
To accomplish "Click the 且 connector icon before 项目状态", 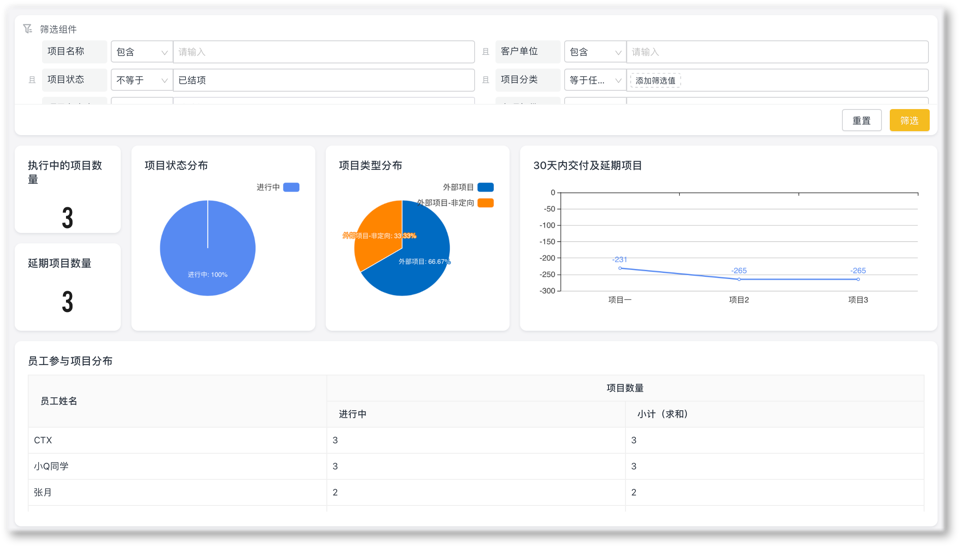I will pyautogui.click(x=32, y=80).
